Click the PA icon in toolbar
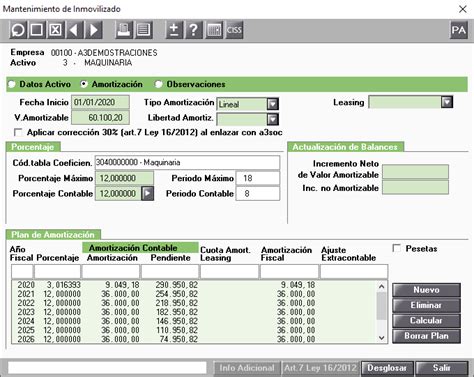This screenshot has height=377, width=474. point(458,30)
